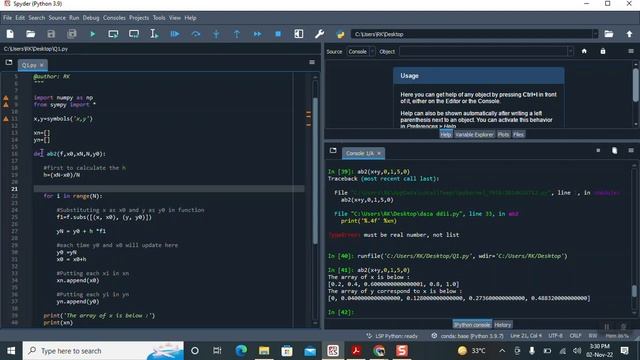The height and width of the screenshot is (360, 640).
Task: Step out of function in debugger
Action: [x=237, y=34]
